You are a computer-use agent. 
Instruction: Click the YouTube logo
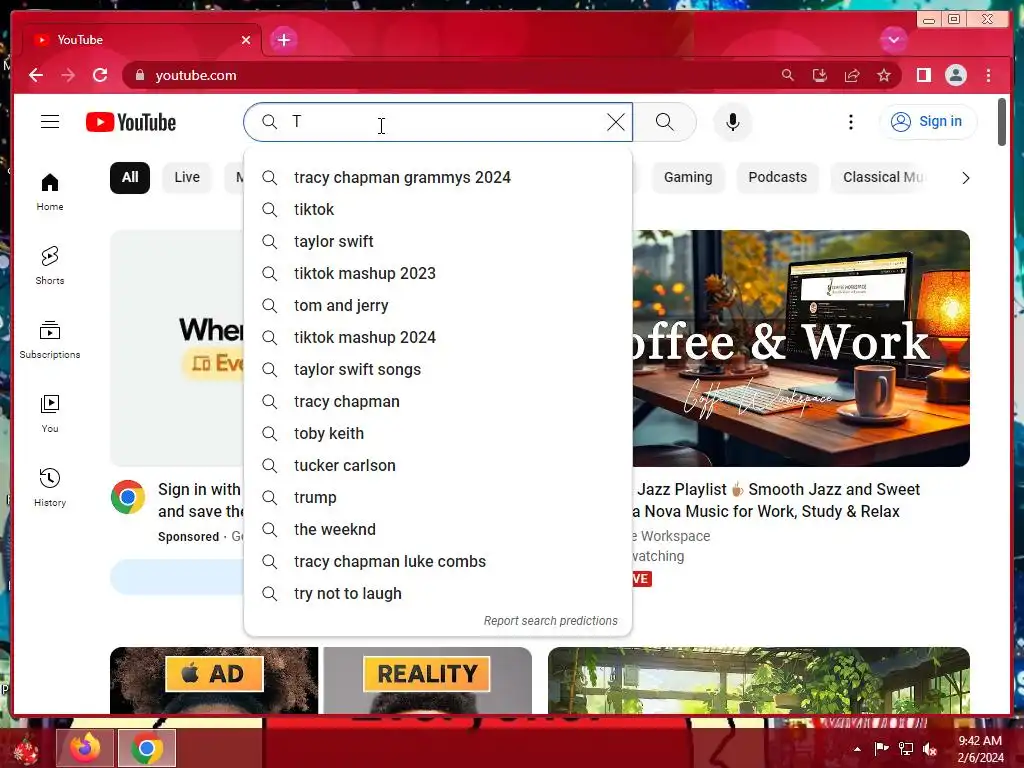pos(131,122)
